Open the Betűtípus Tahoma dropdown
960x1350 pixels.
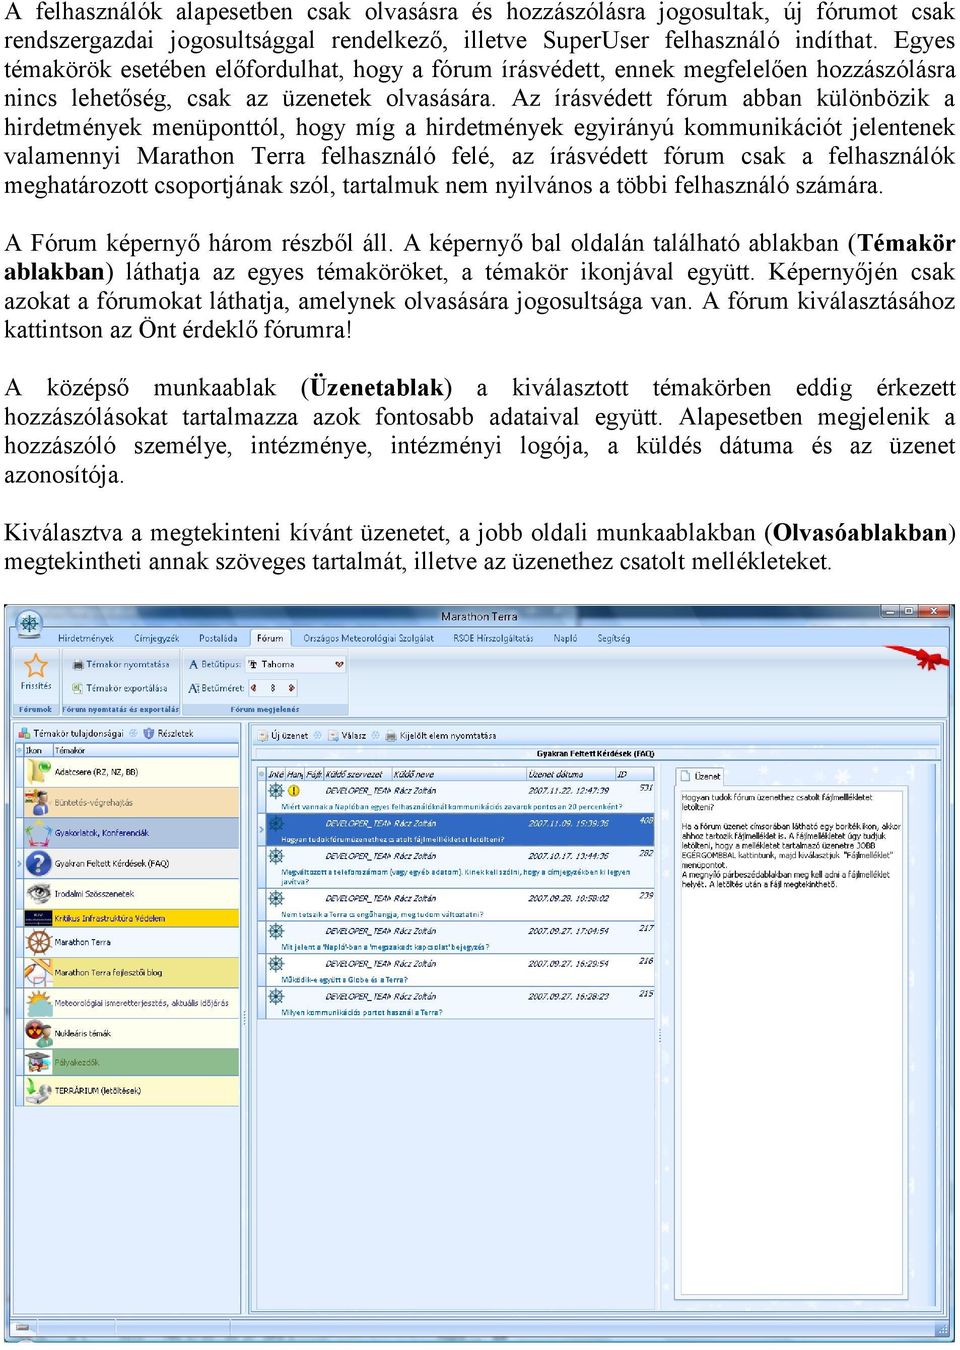click(339, 664)
